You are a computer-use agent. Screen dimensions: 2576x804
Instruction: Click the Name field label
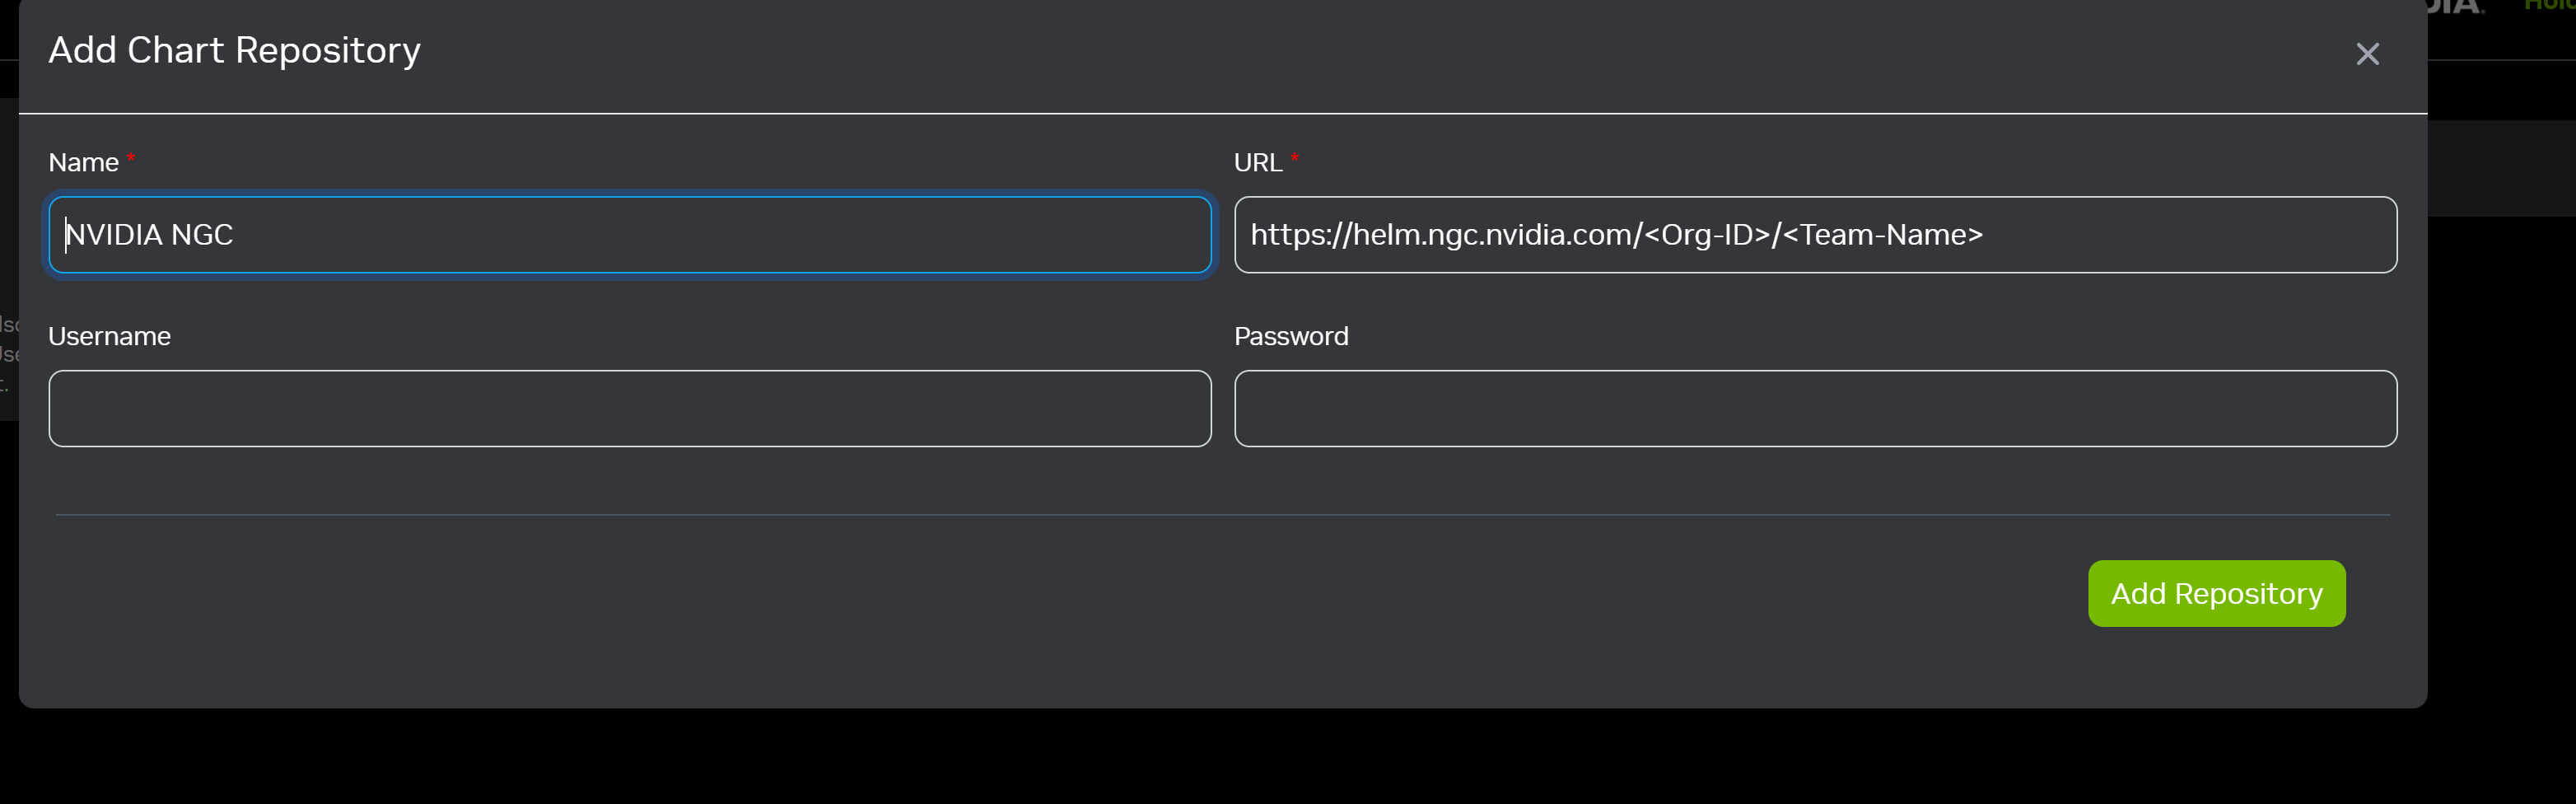83,163
